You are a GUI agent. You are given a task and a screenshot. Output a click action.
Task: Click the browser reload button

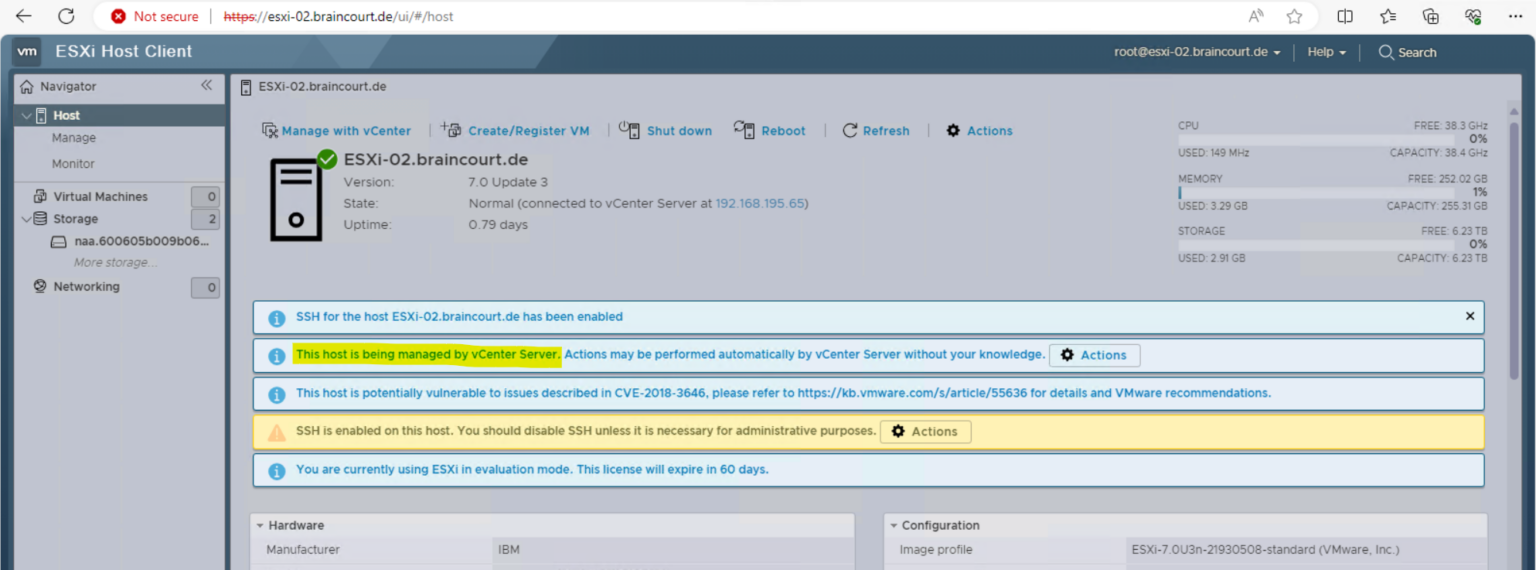[66, 16]
